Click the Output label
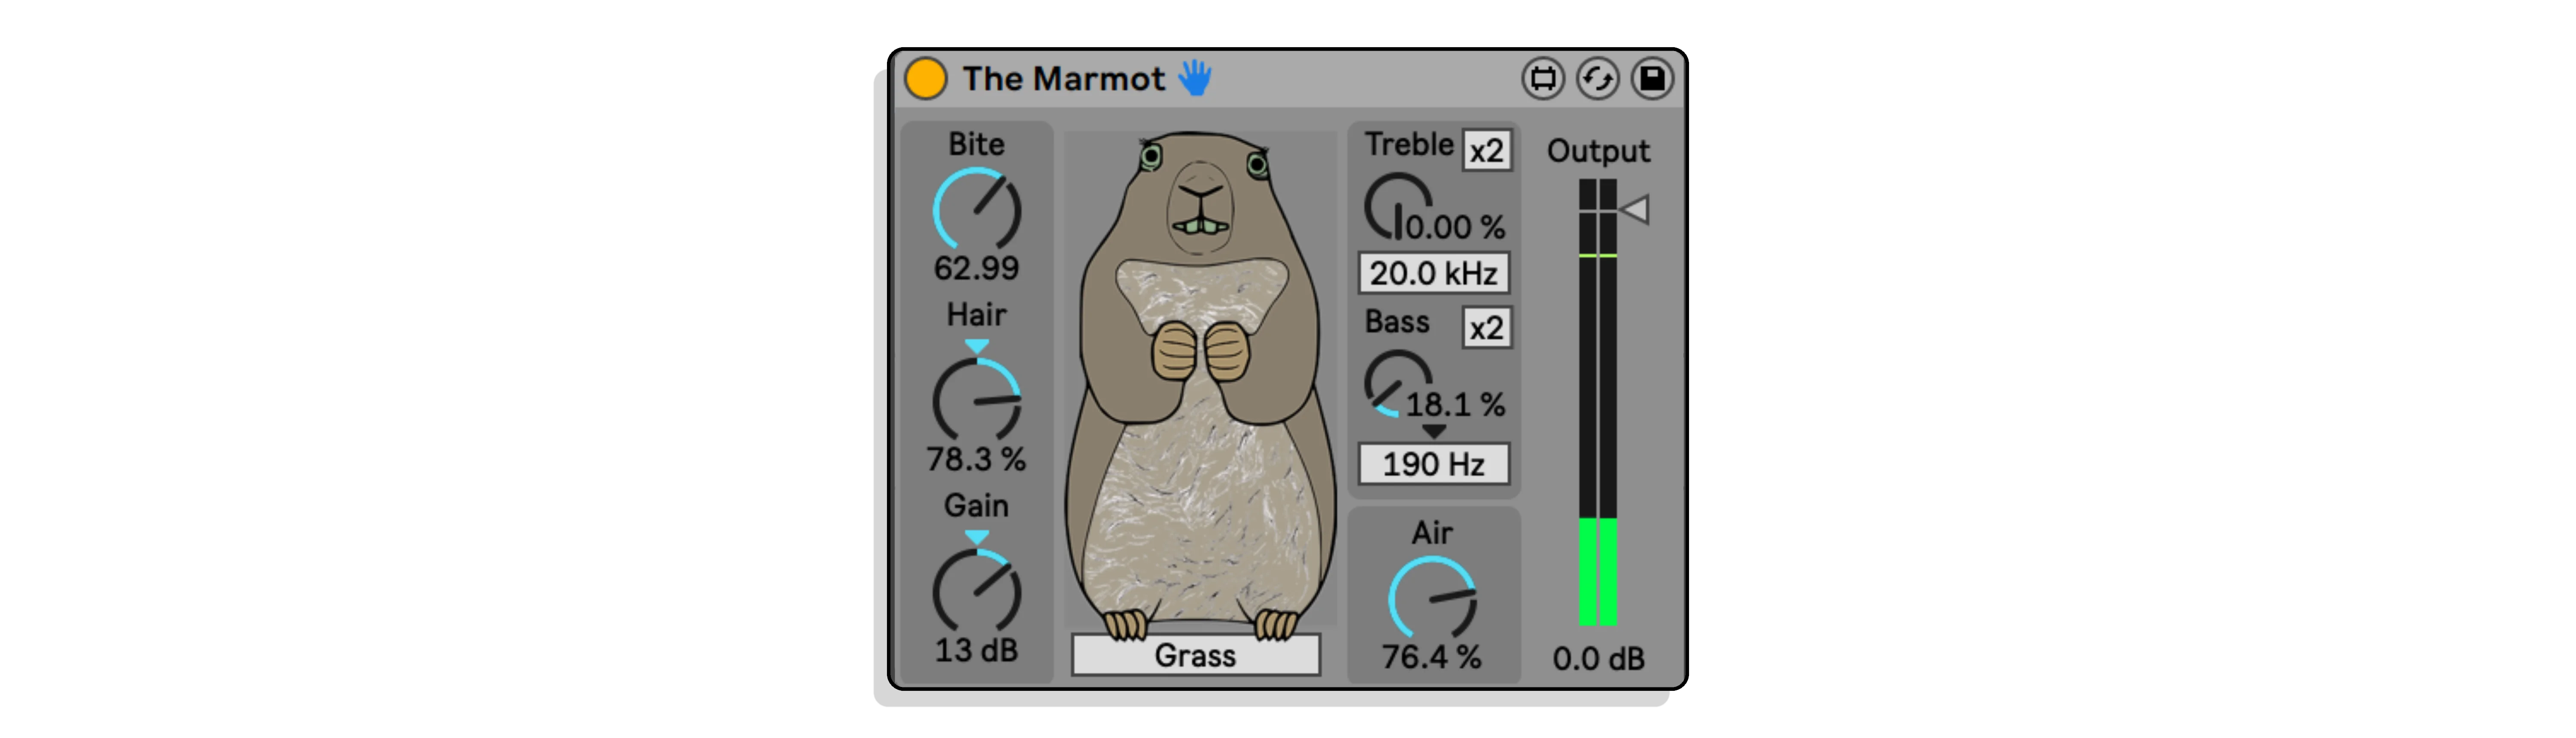Screen dimensions: 2576x738 pyautogui.click(x=1598, y=151)
